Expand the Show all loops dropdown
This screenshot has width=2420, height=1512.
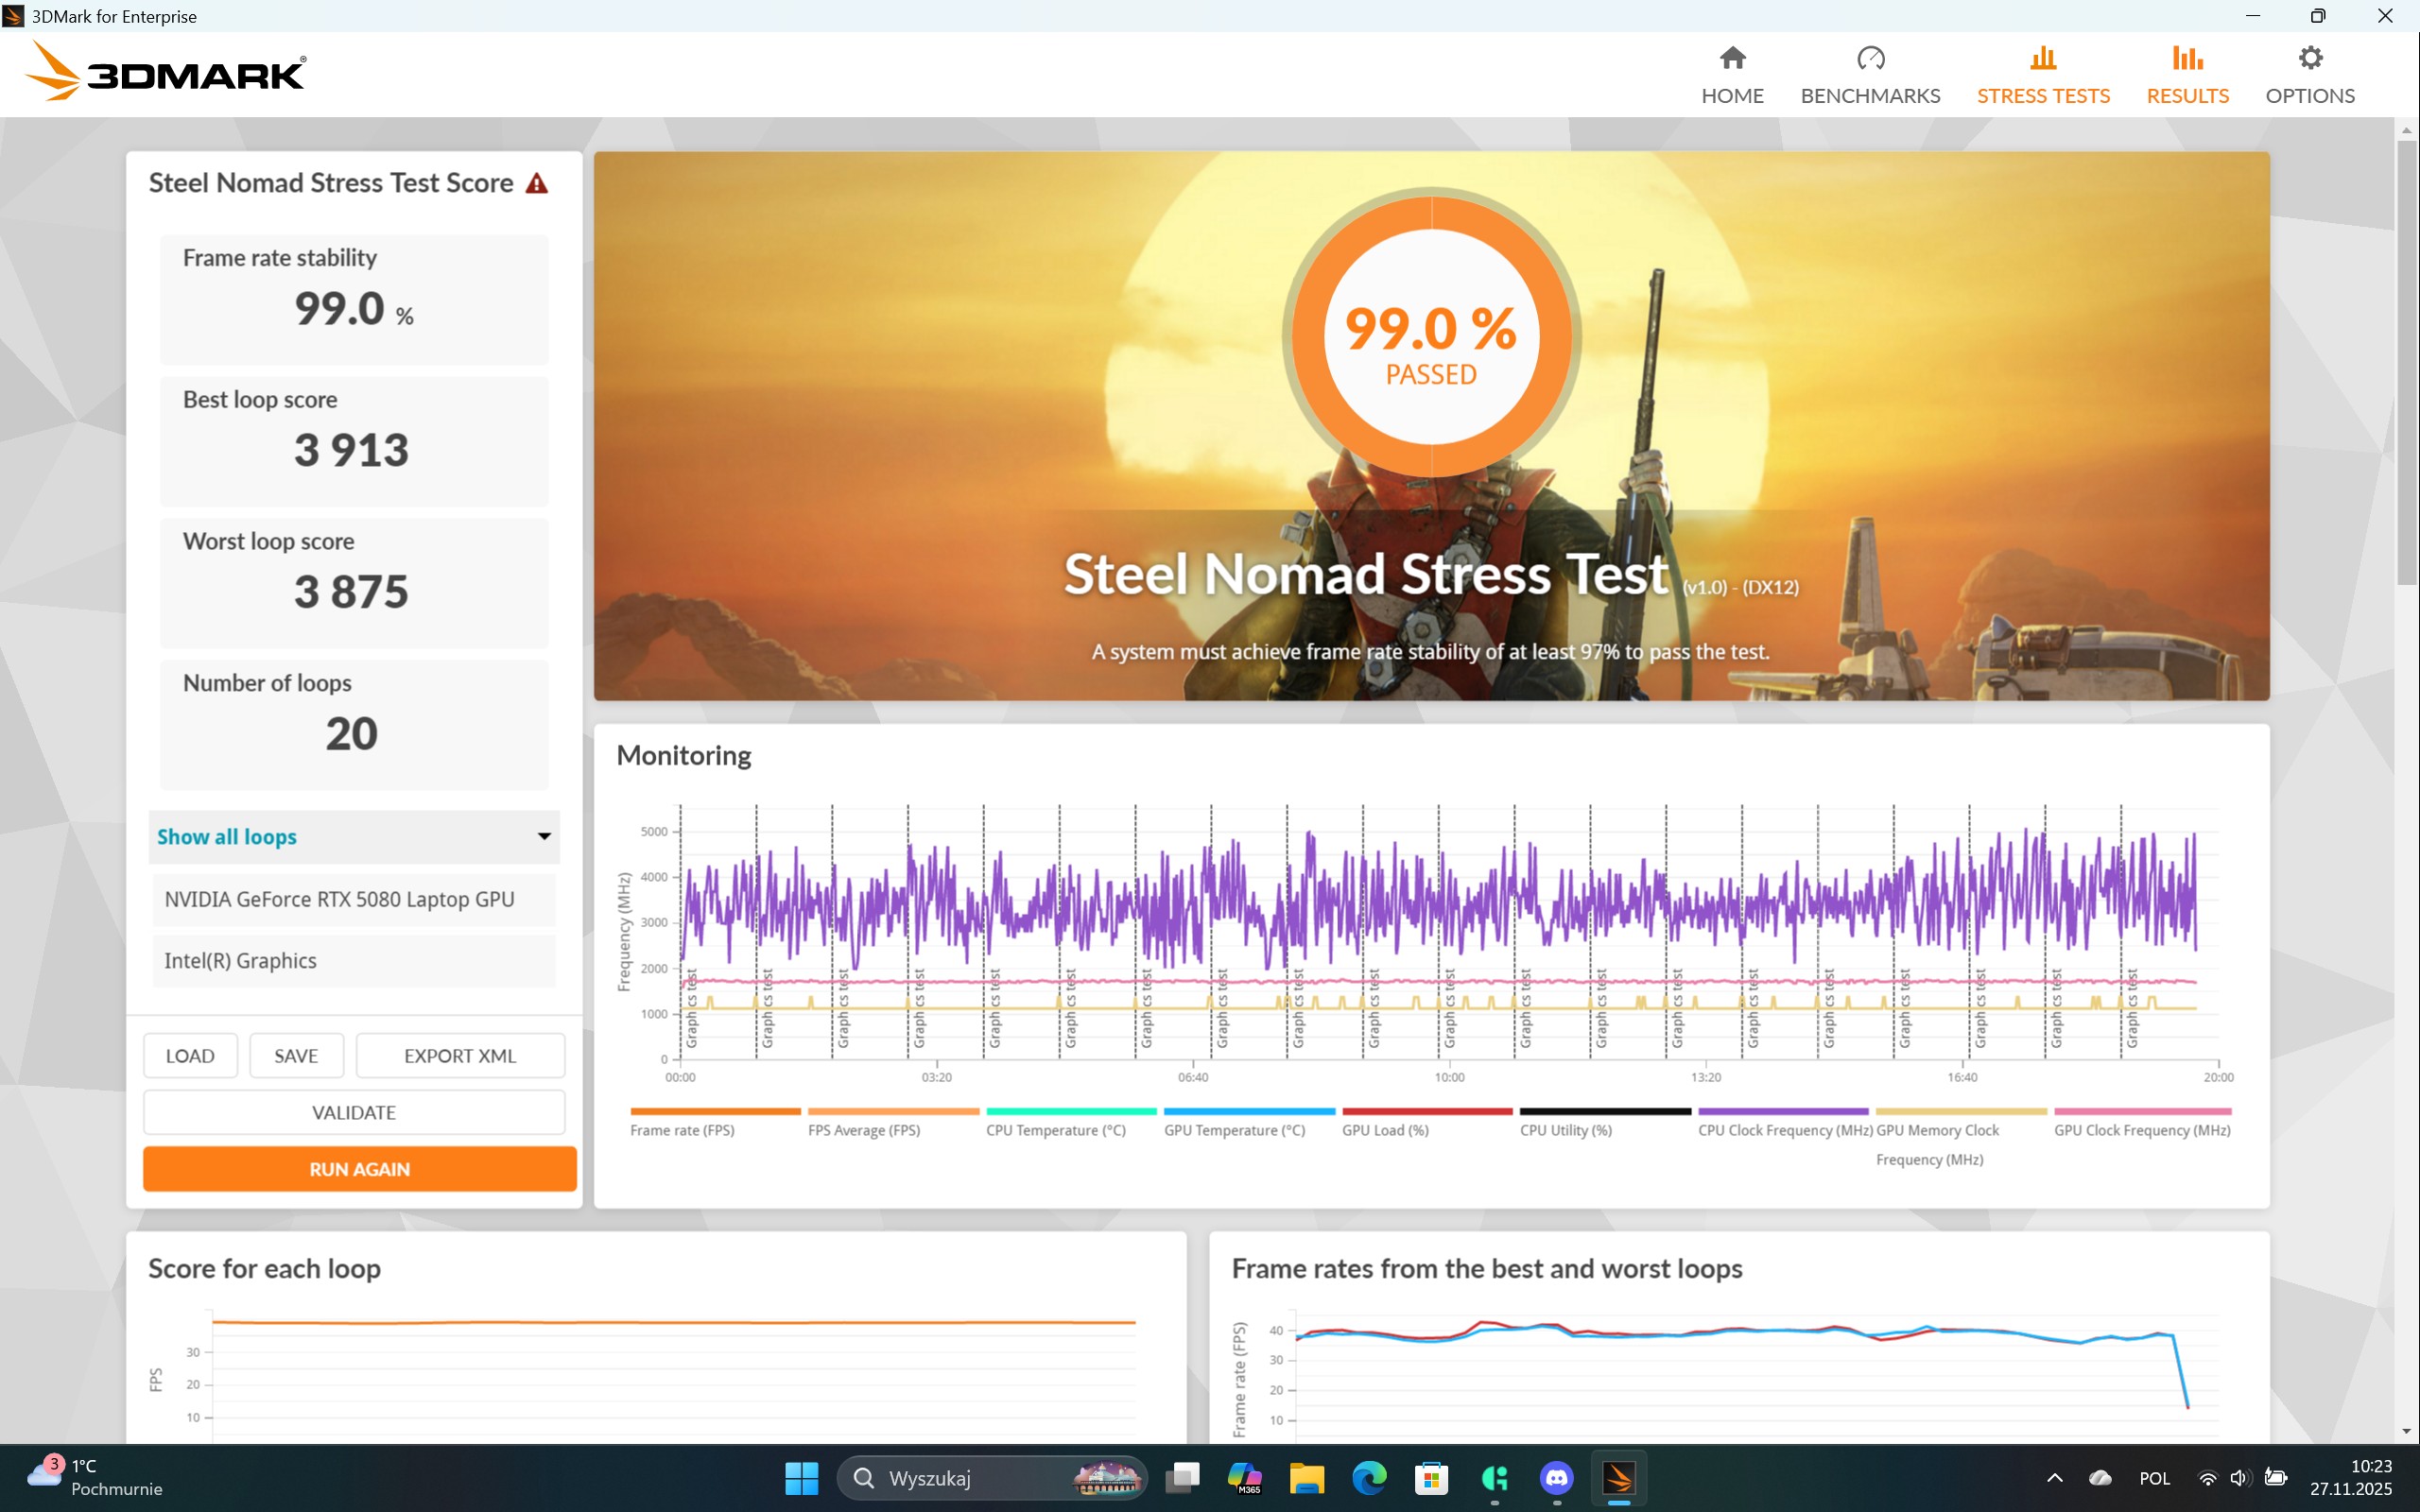tap(354, 837)
